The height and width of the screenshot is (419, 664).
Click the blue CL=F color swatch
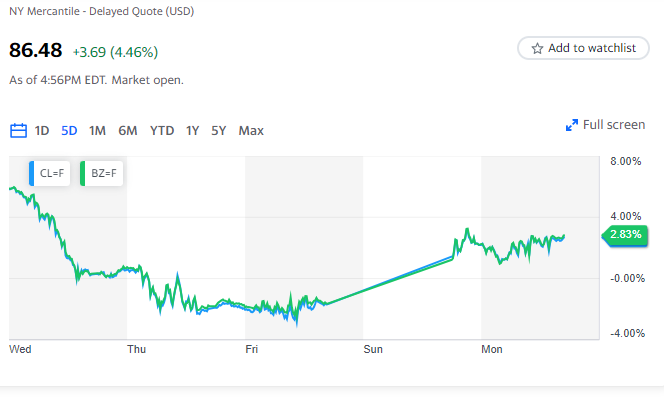(33, 173)
